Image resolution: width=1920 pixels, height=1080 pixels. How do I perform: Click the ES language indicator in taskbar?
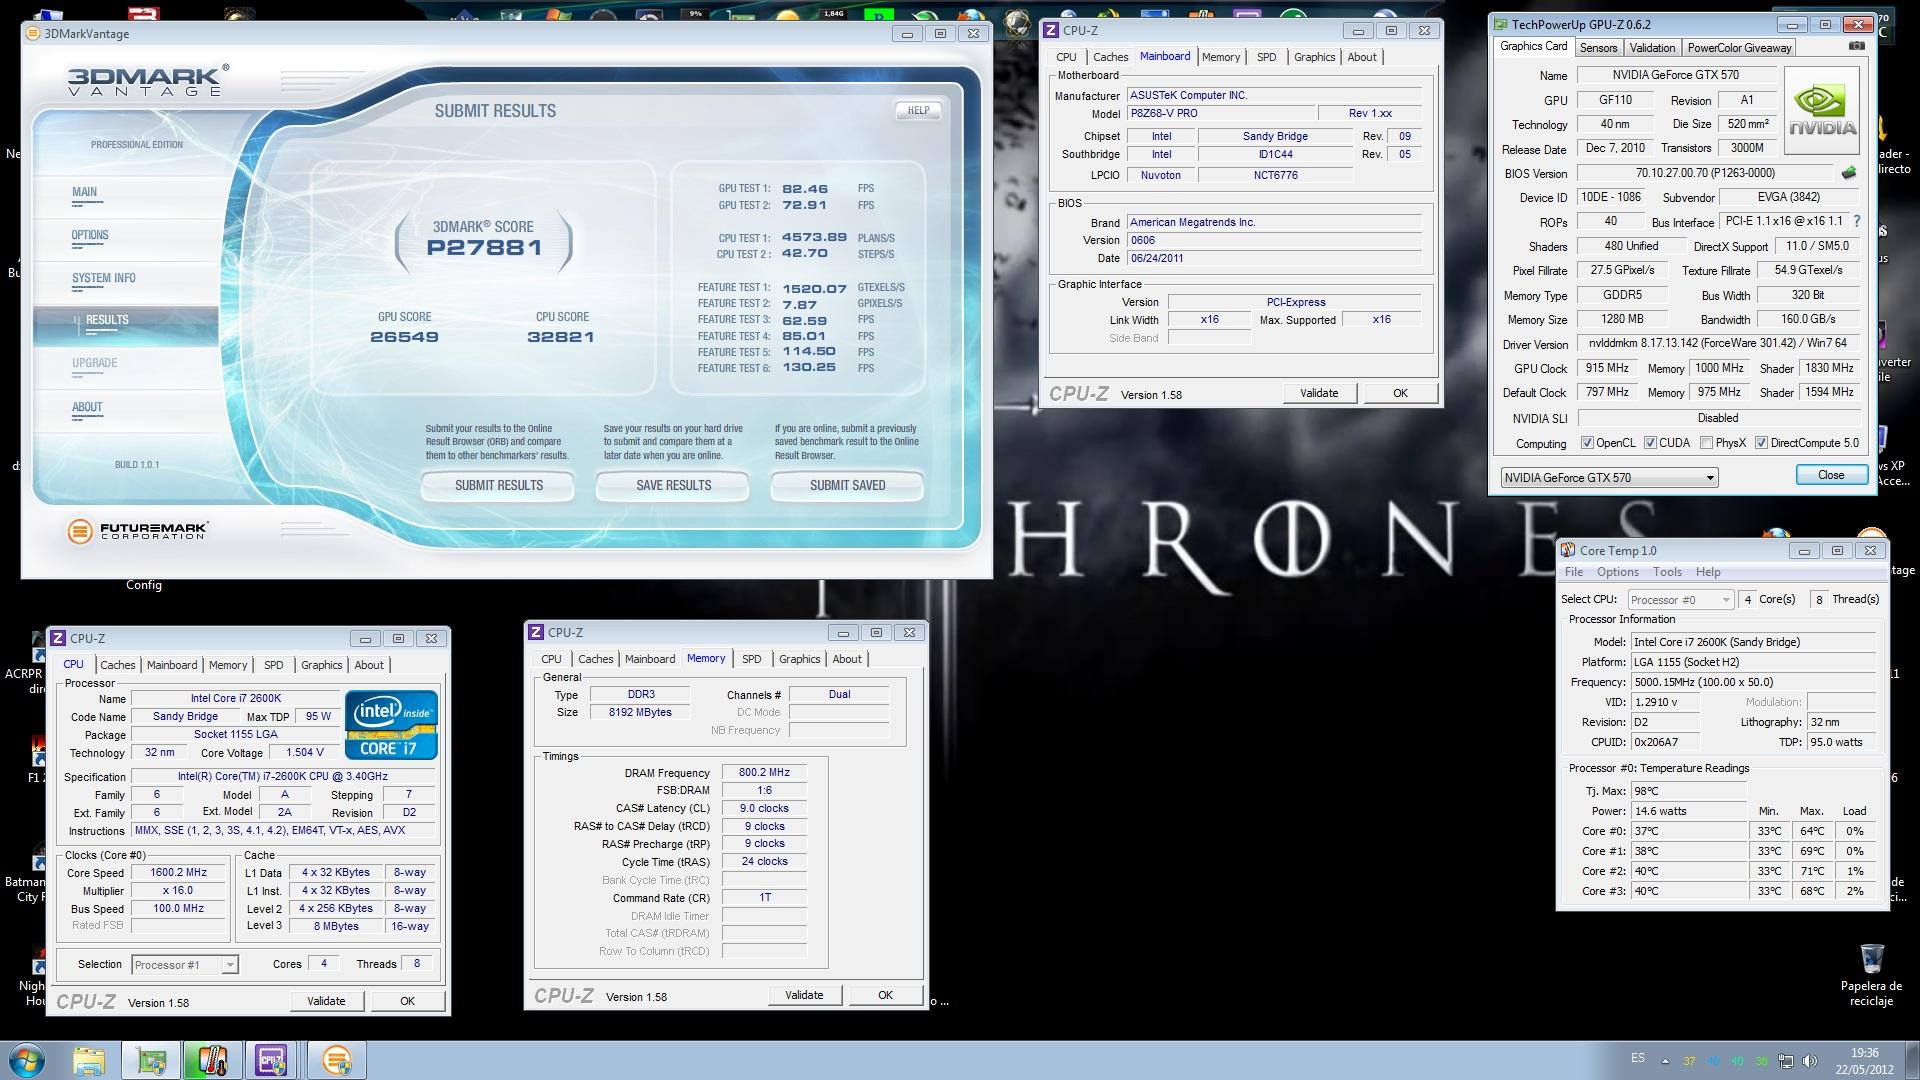(x=1638, y=1058)
